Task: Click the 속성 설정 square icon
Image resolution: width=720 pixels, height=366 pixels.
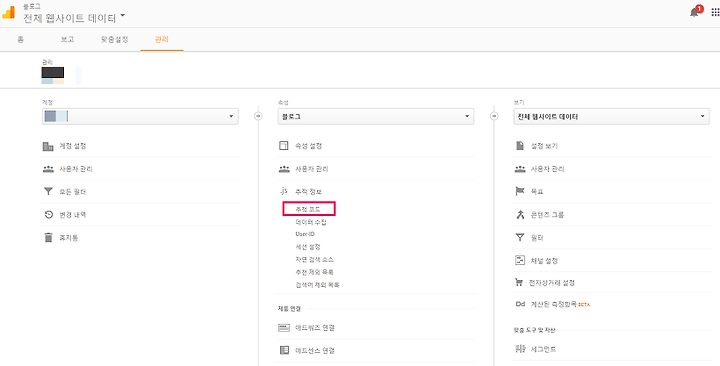Action: point(284,146)
